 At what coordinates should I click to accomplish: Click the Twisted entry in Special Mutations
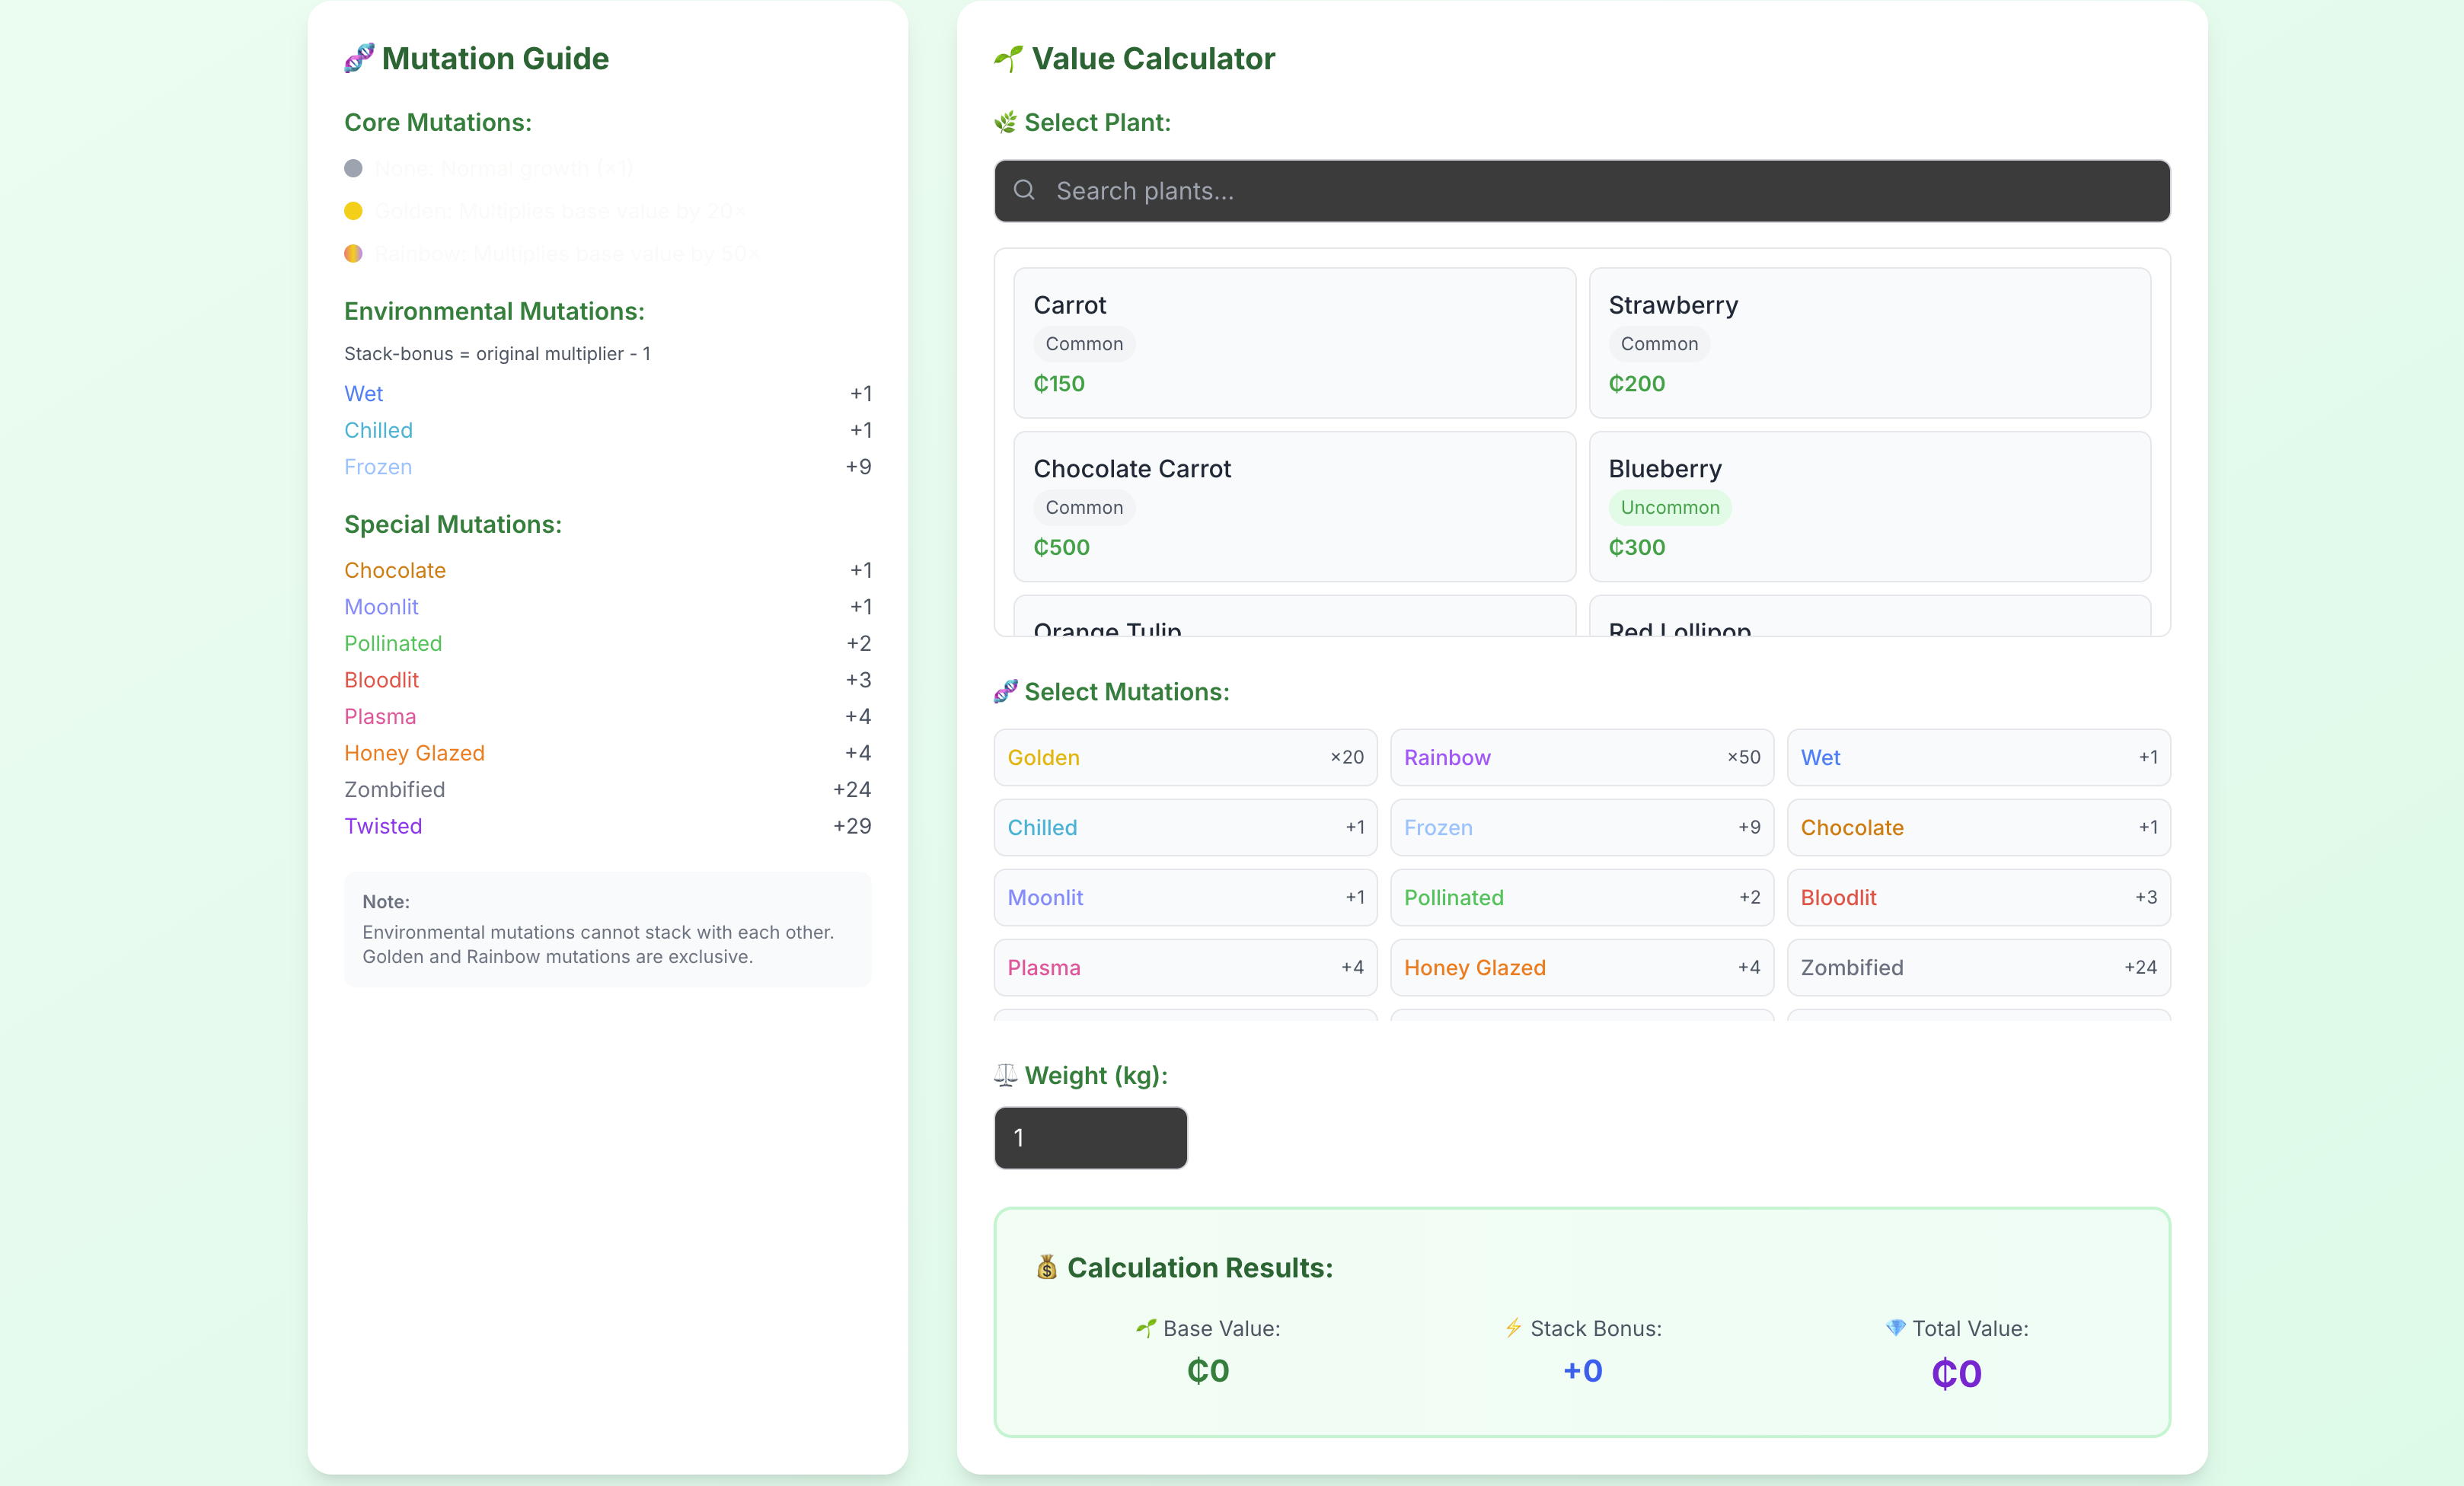click(383, 826)
